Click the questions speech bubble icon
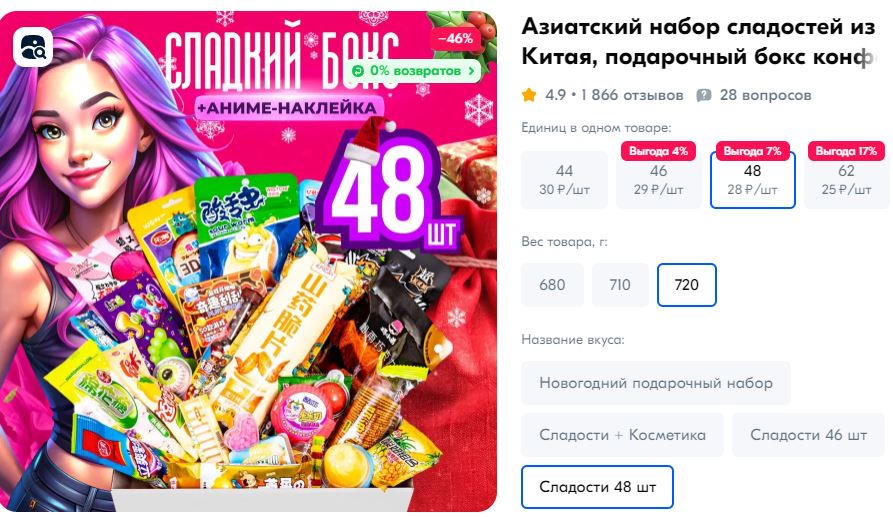This screenshot has width=893, height=517. (x=704, y=95)
